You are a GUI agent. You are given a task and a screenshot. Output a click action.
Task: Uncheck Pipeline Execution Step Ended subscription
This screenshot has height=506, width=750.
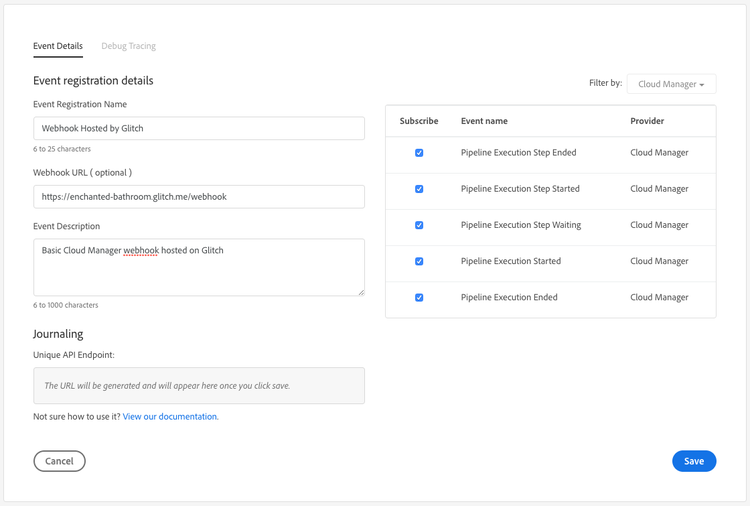point(419,153)
